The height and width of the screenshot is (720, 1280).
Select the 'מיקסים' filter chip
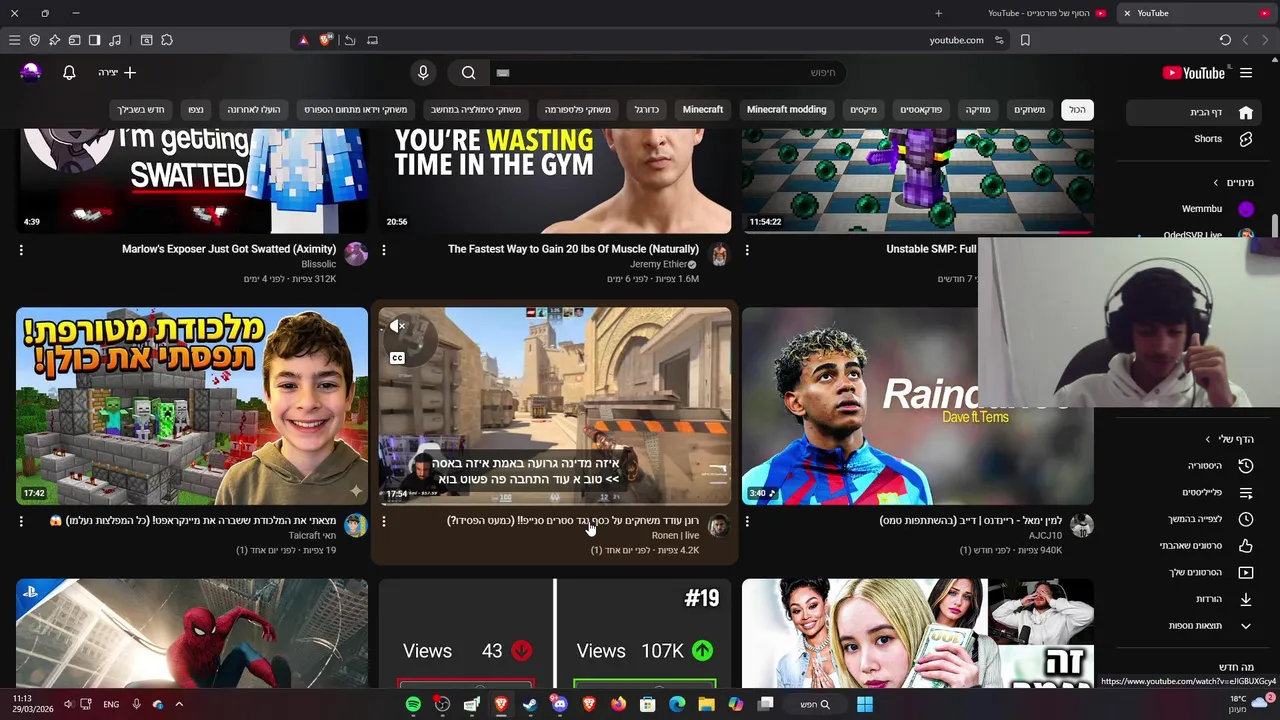(x=863, y=109)
